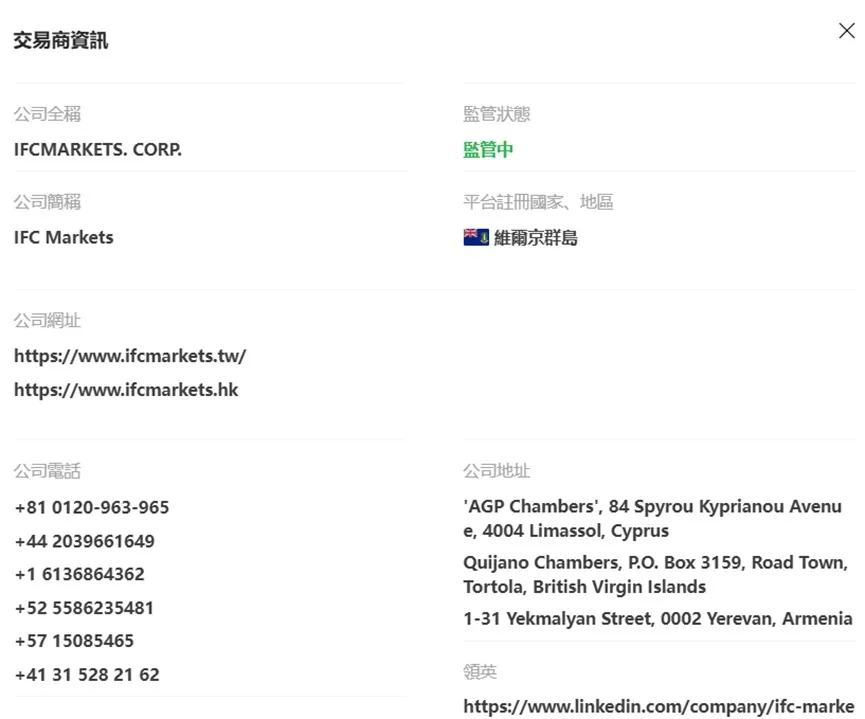
Task: Select phone number +44 2039661649
Action: pos(84,541)
